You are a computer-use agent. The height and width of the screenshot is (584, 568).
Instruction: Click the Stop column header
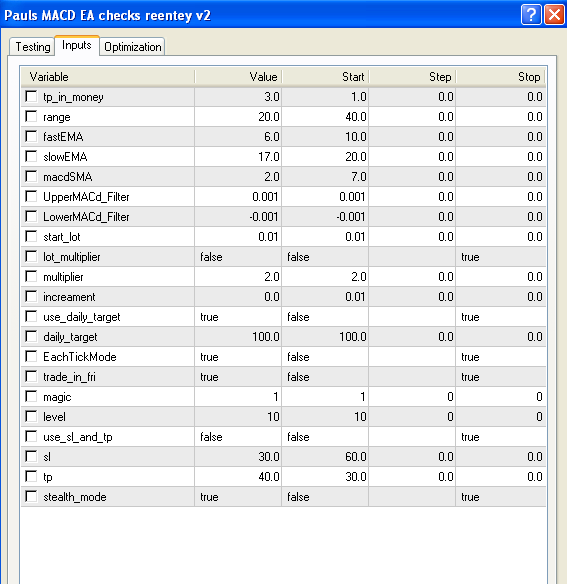pos(501,77)
